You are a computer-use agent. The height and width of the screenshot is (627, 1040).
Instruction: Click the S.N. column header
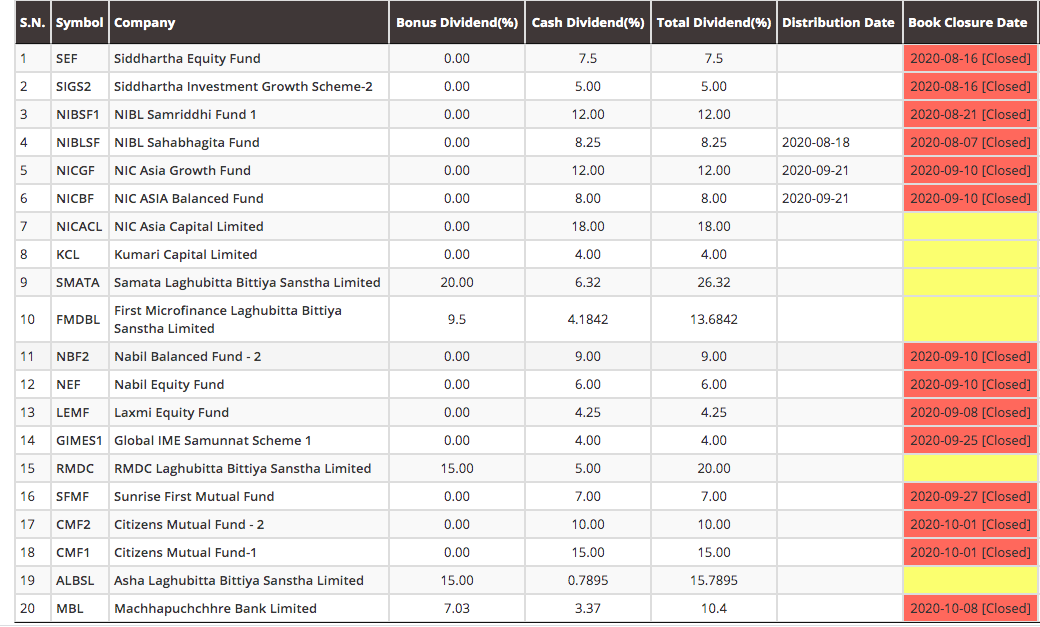pyautogui.click(x=33, y=22)
